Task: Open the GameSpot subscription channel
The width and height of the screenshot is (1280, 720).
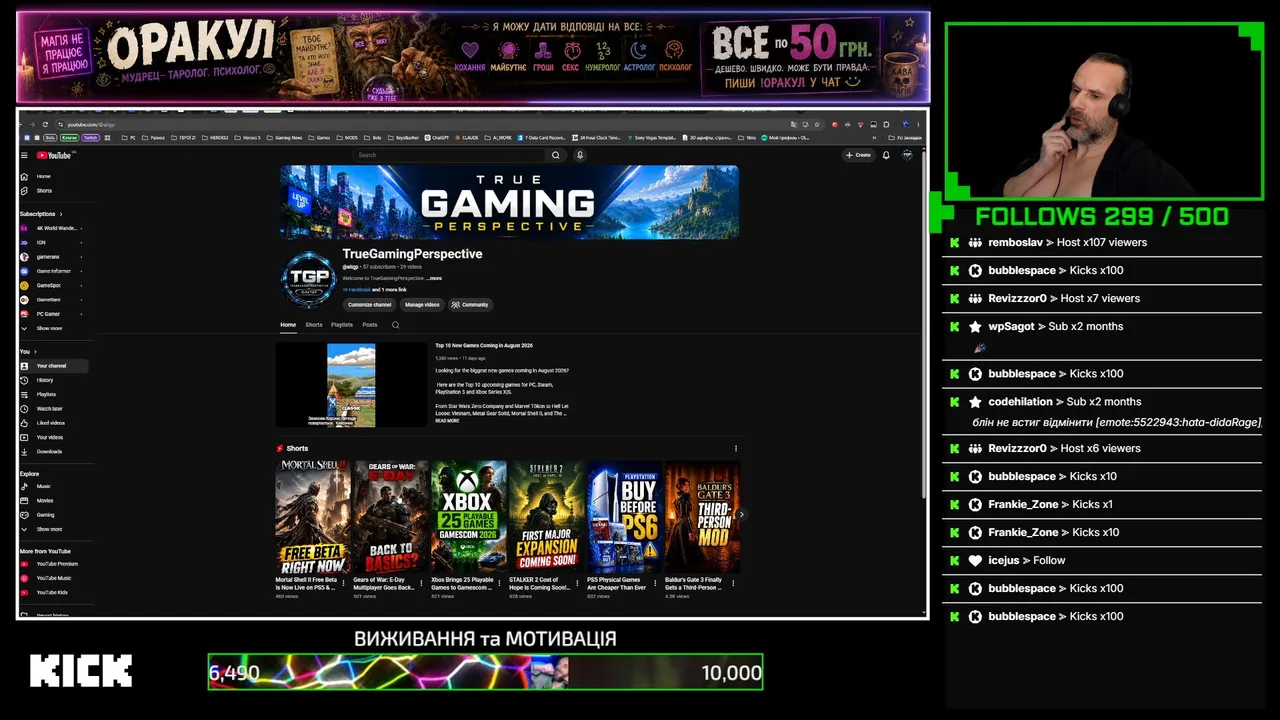Action: [x=52, y=285]
